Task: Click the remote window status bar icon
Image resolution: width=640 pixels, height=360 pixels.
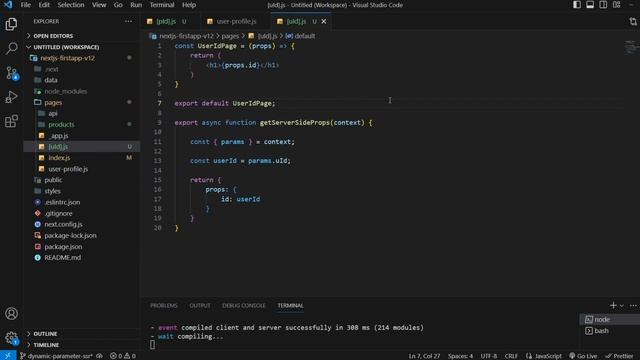Action: 7,356
